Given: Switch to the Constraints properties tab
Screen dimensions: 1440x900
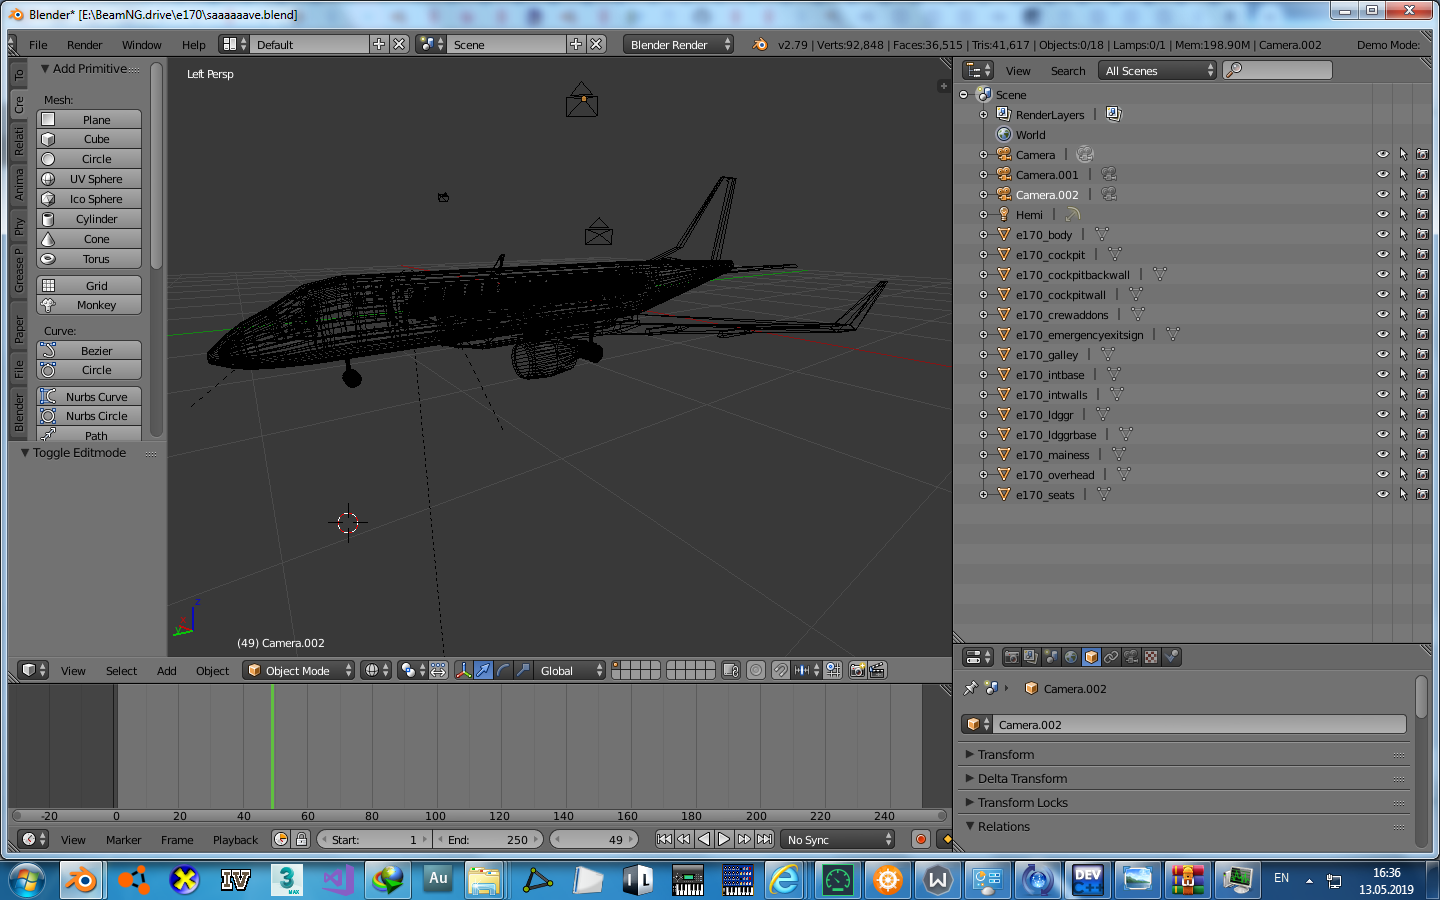Looking at the screenshot, I should [x=1111, y=657].
